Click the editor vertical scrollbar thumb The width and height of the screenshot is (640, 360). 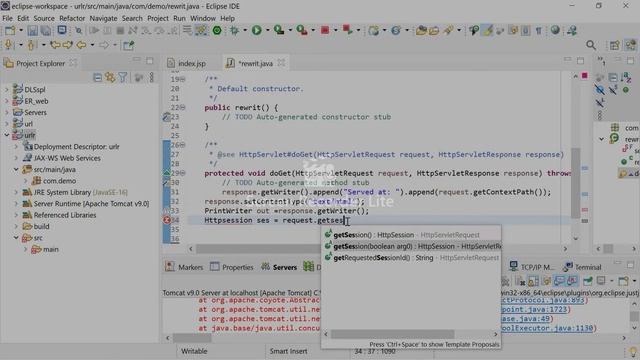click(x=576, y=183)
